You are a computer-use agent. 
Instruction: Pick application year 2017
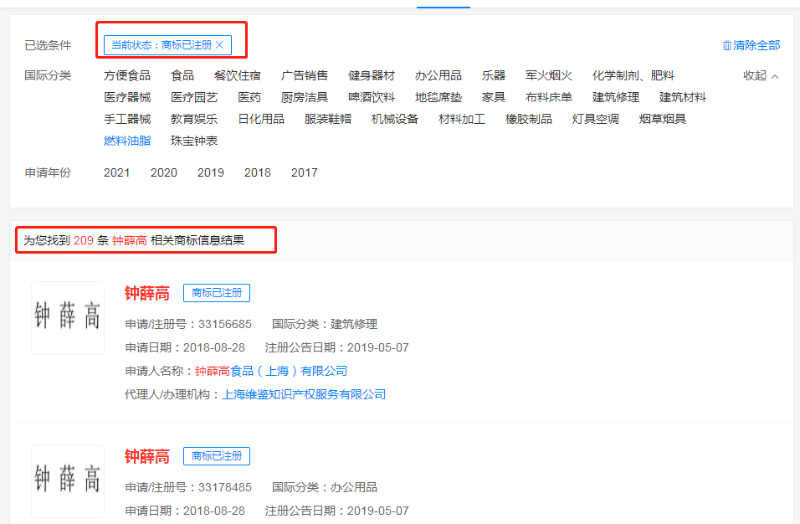(x=304, y=172)
